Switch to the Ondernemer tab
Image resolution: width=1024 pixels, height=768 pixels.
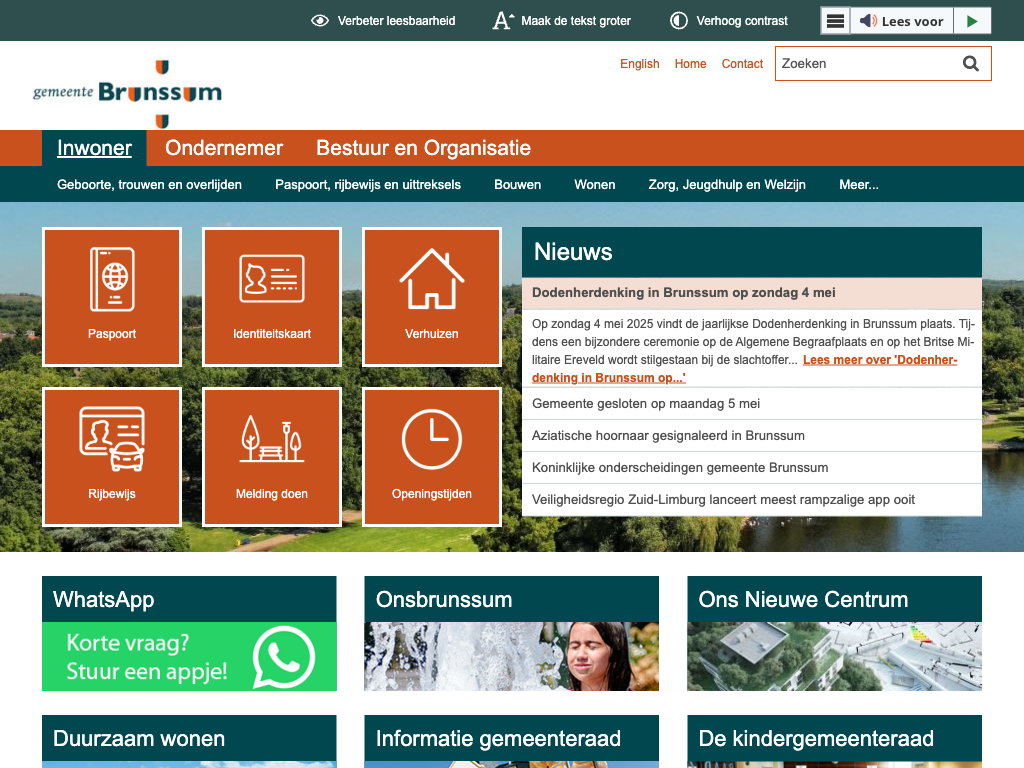tap(224, 148)
